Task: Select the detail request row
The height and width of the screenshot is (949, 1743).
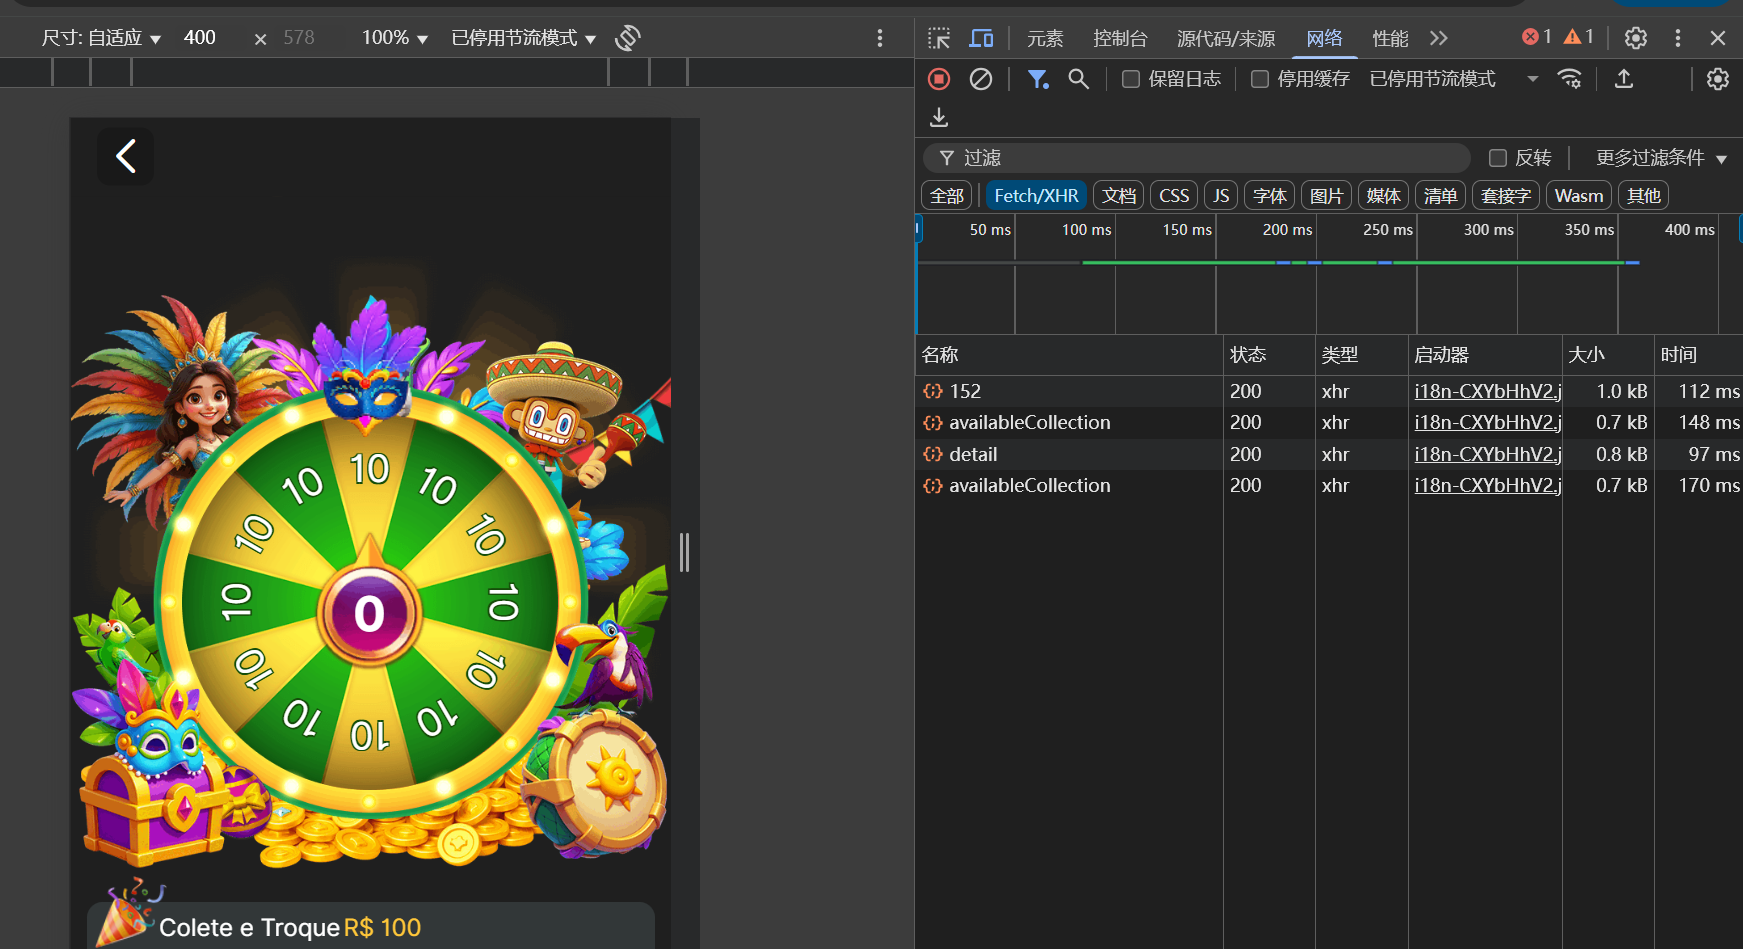Action: 1328,454
